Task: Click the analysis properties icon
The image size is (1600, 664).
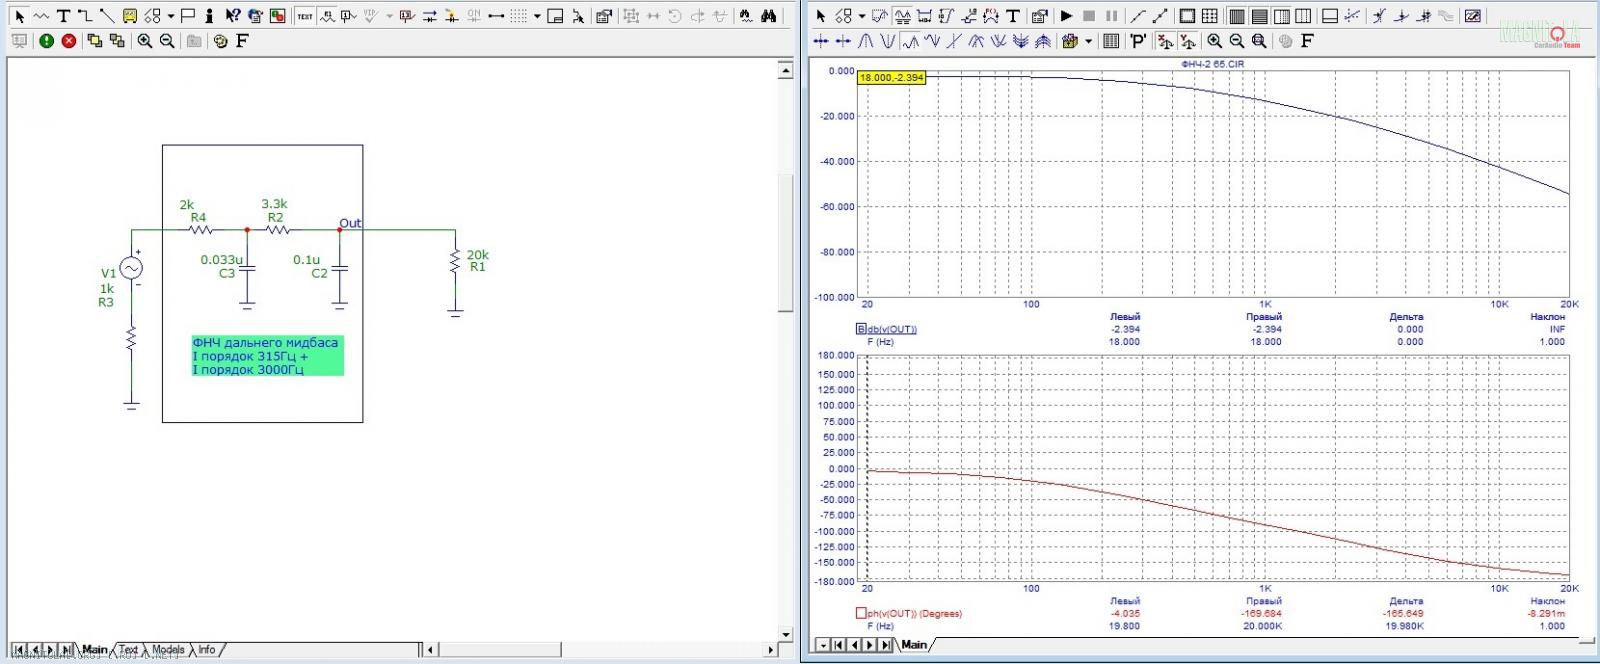Action: pos(1039,16)
